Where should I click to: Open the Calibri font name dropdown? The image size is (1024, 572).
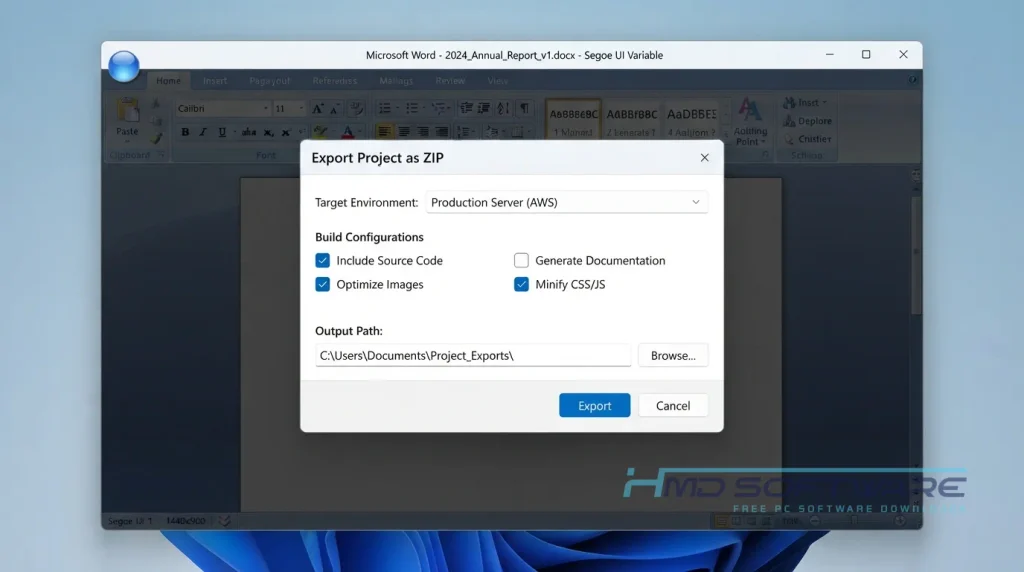pos(266,108)
